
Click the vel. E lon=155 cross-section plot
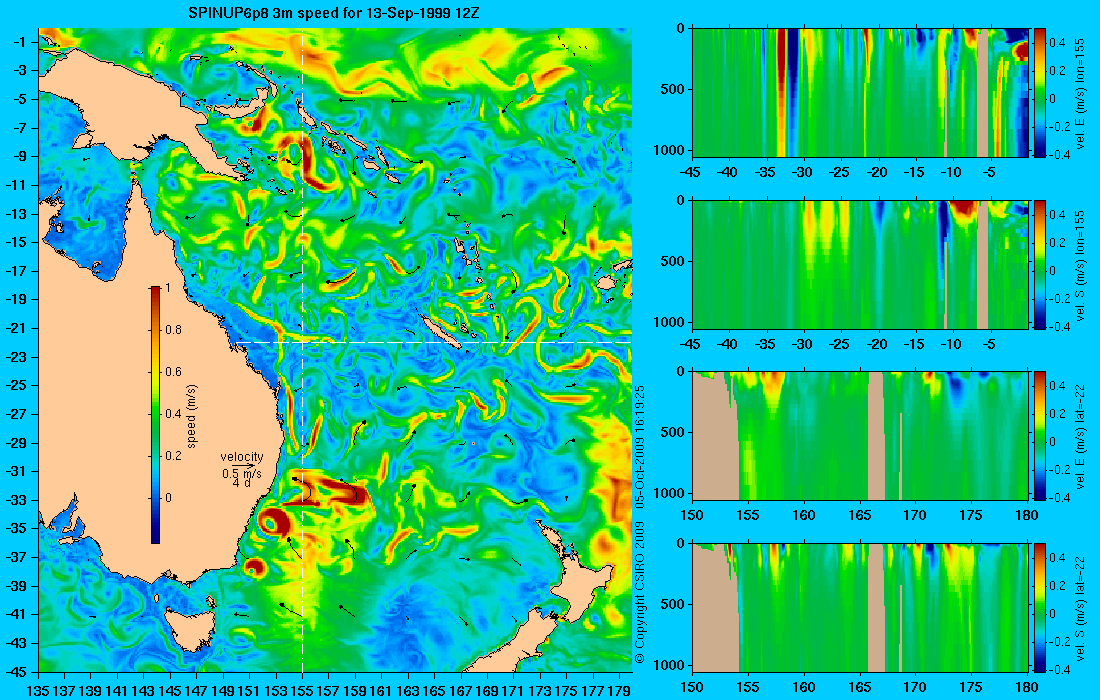[x=860, y=93]
